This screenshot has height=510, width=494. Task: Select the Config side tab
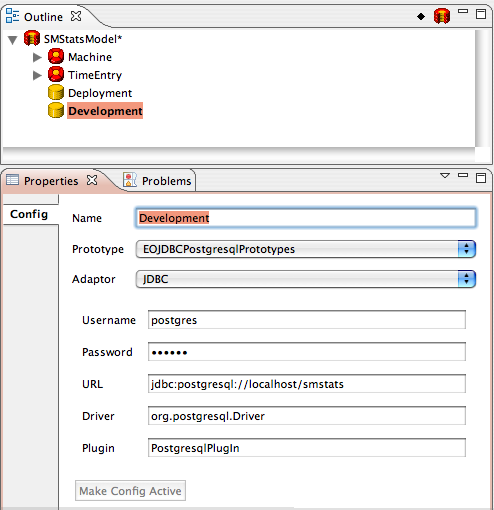coord(29,214)
